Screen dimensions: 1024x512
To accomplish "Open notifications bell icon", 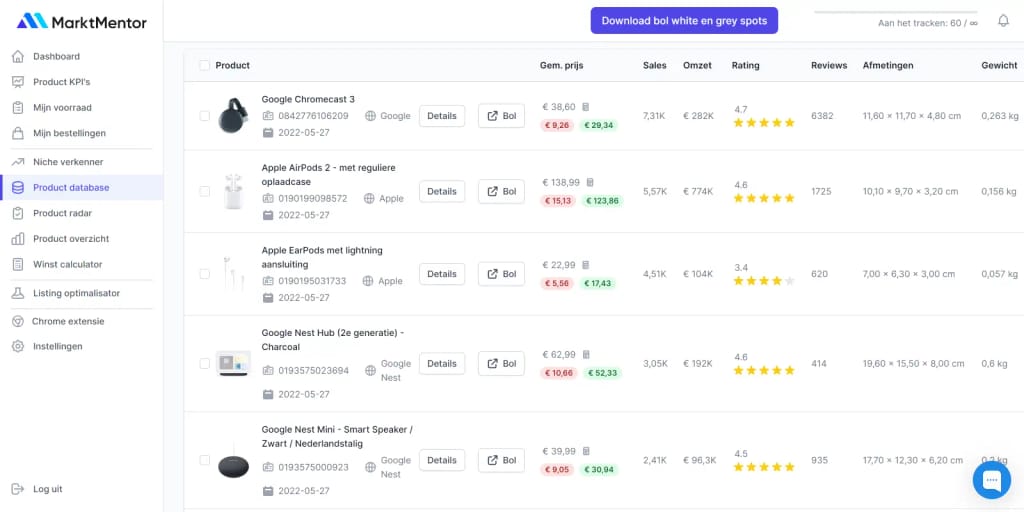I will point(1004,21).
